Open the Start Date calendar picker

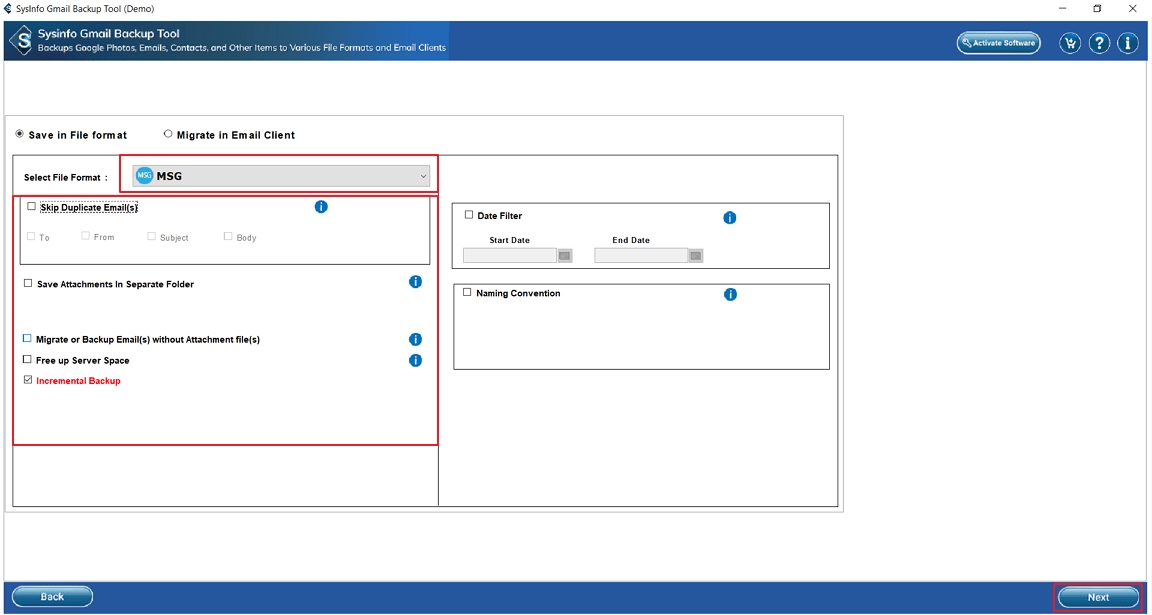coord(565,256)
